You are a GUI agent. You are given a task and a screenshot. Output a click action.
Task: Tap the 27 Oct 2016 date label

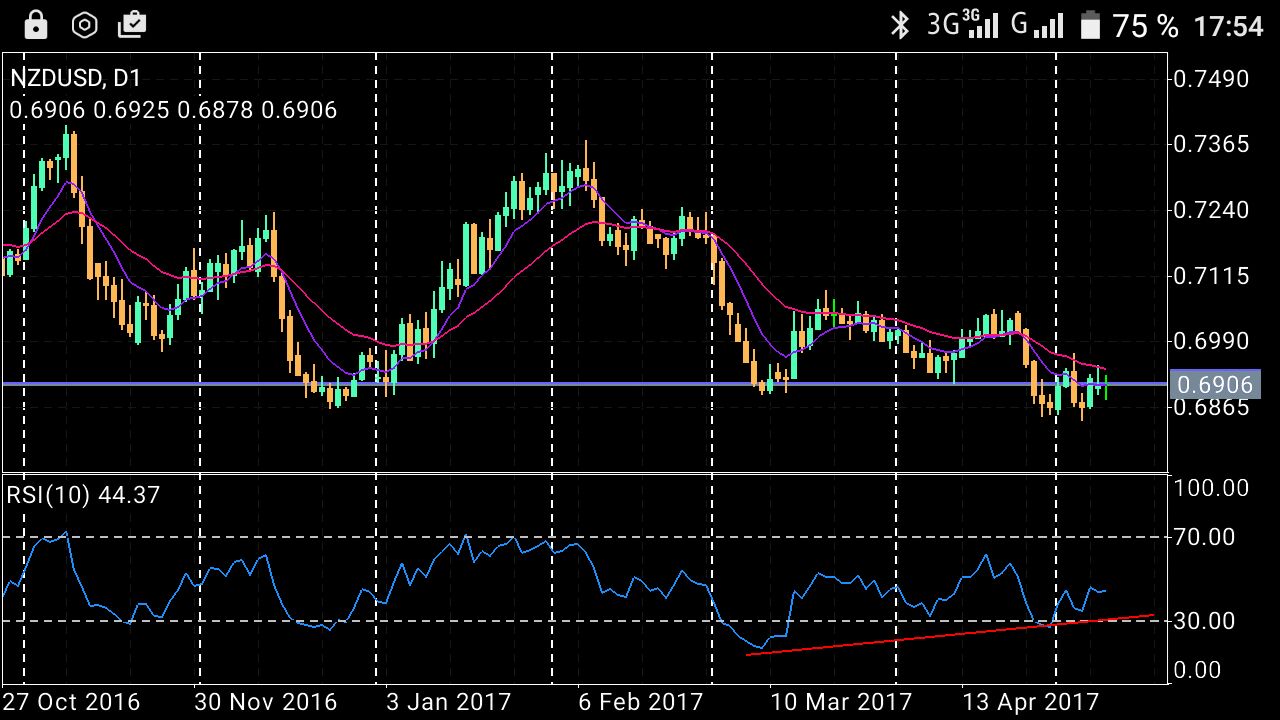pyautogui.click(x=71, y=702)
